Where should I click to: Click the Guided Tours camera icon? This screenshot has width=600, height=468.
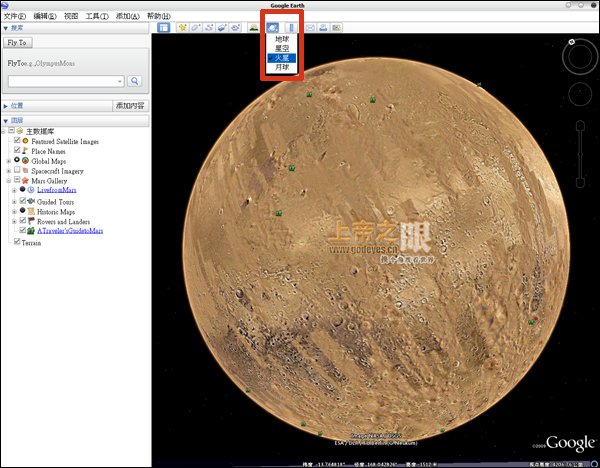click(x=31, y=201)
